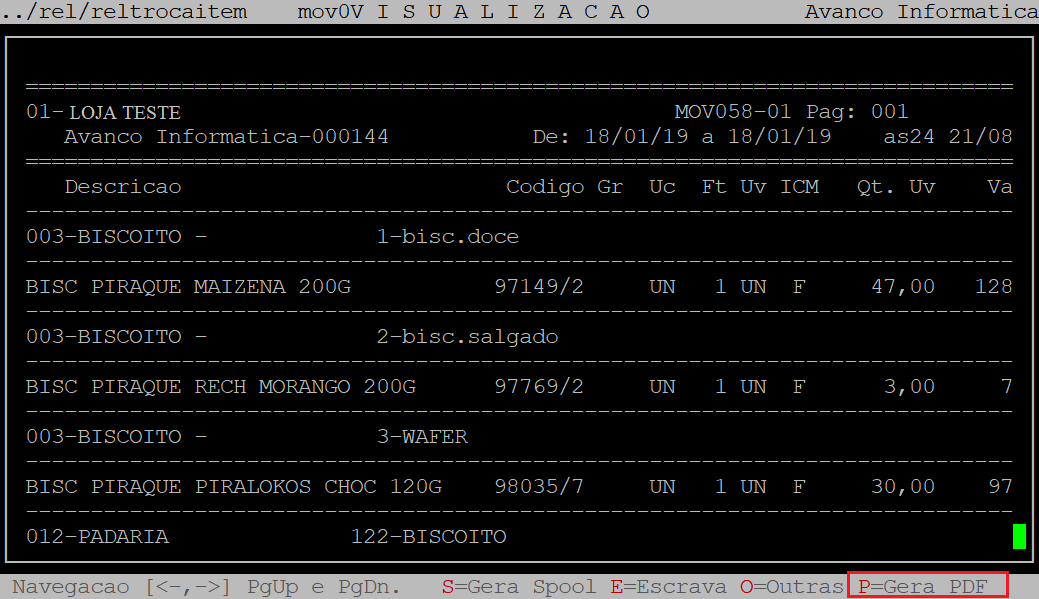1039x599 pixels.
Task: Click the 2-bisc.salgado group heading
Action: point(467,337)
